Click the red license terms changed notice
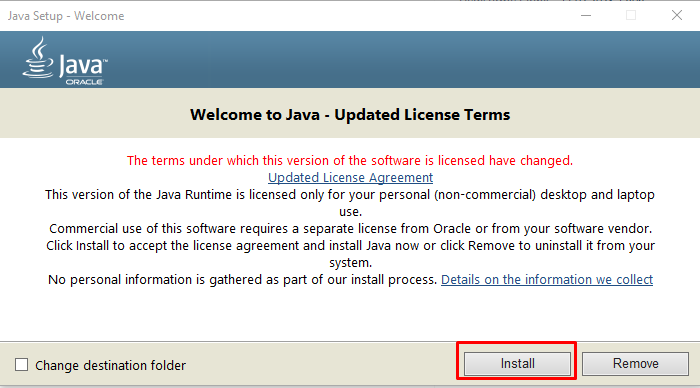The height and width of the screenshot is (388, 700). 350,160
